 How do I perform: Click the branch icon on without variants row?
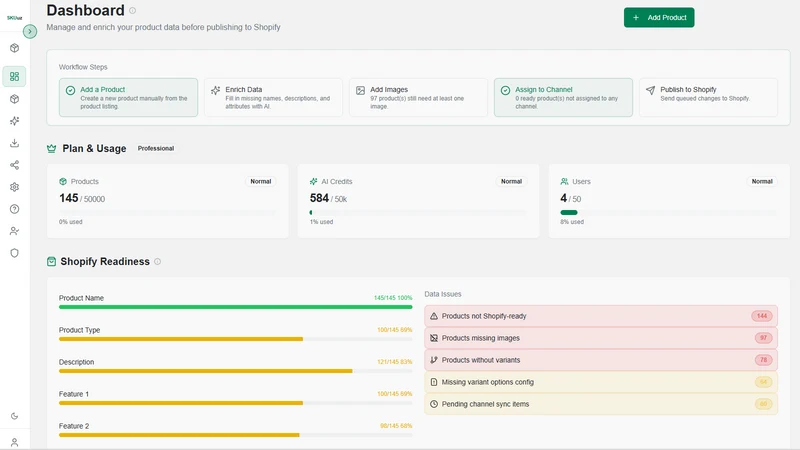[x=434, y=360]
